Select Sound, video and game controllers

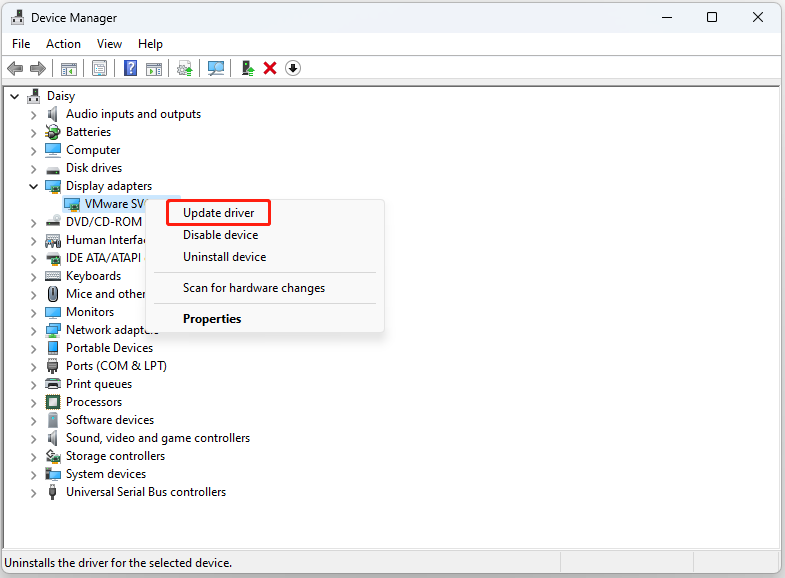coord(158,438)
